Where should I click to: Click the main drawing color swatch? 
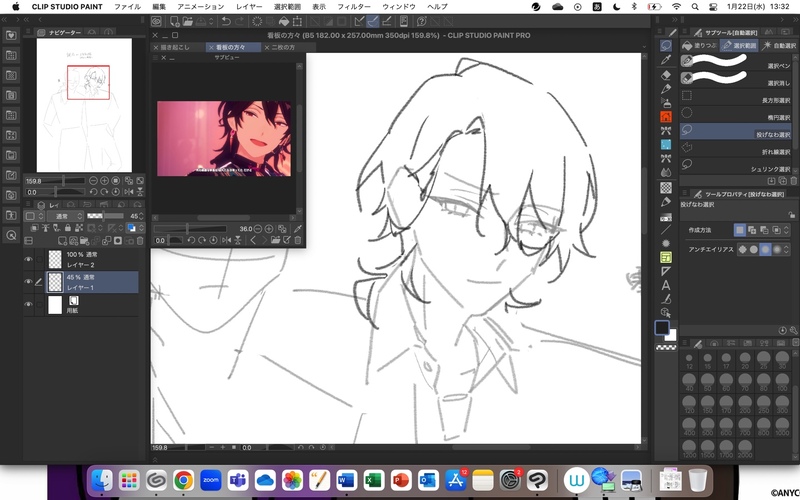[x=662, y=328]
